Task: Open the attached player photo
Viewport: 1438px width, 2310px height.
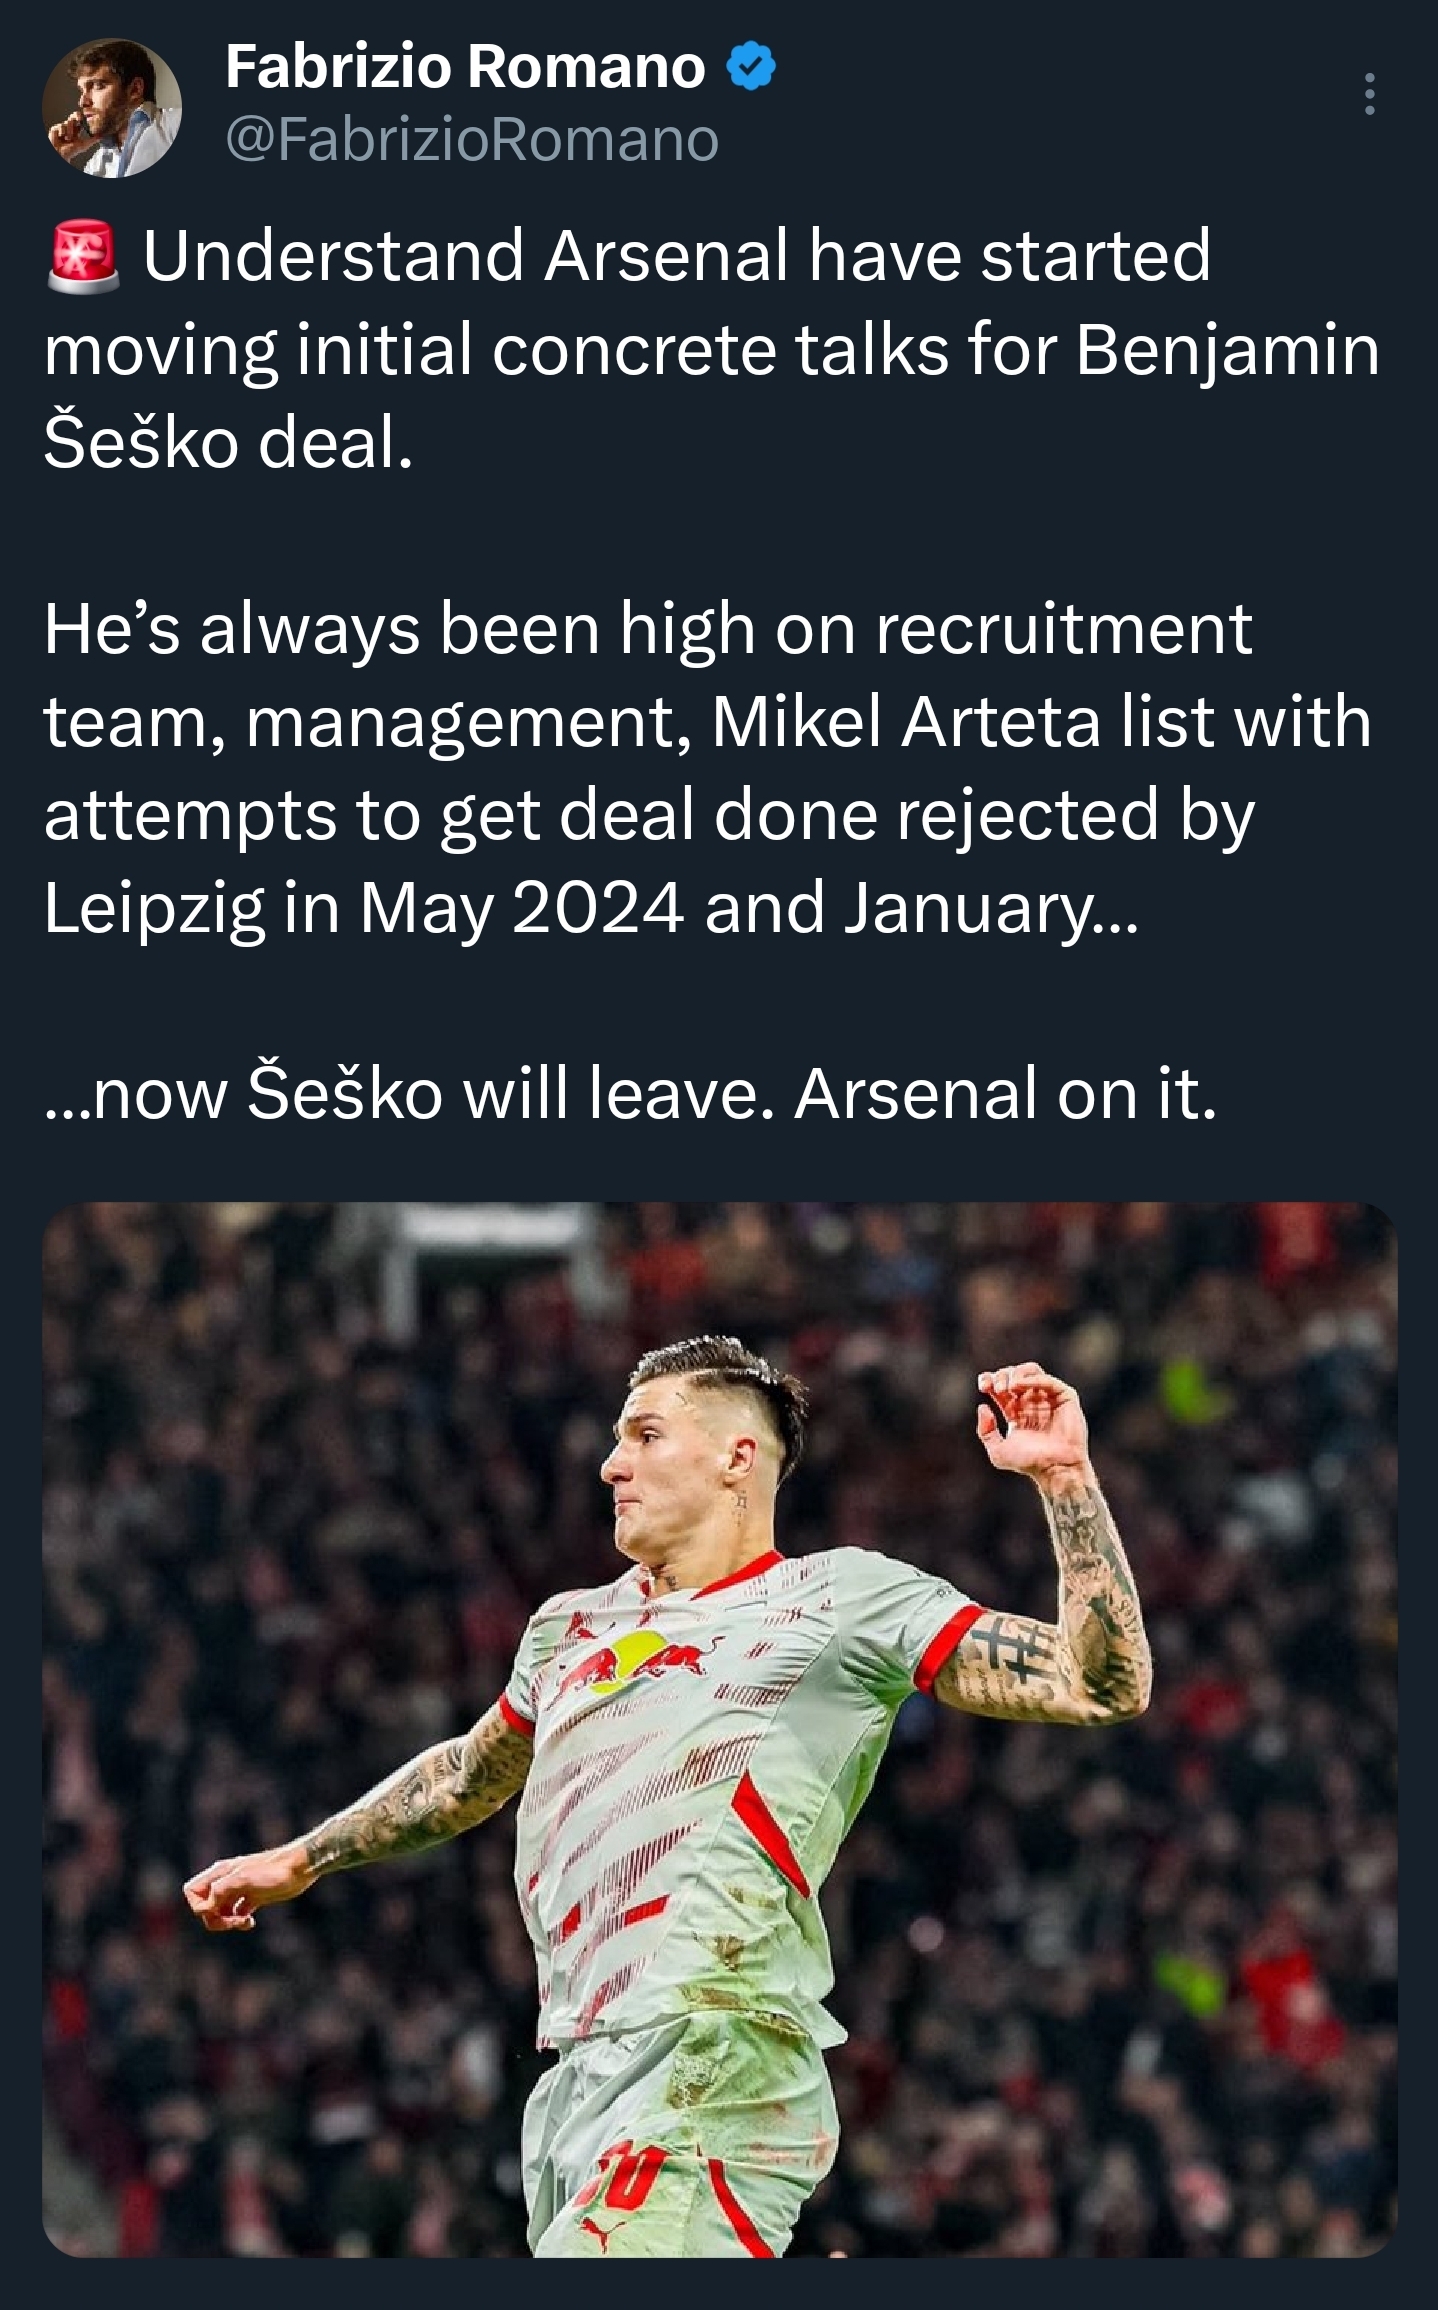Action: [720, 1730]
